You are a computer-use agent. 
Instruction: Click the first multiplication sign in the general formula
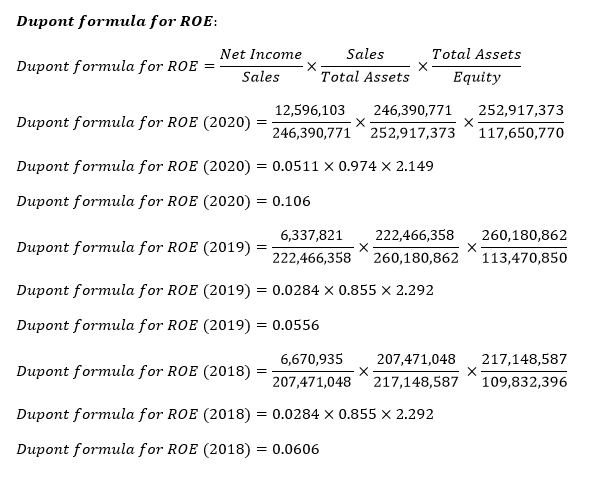point(311,67)
